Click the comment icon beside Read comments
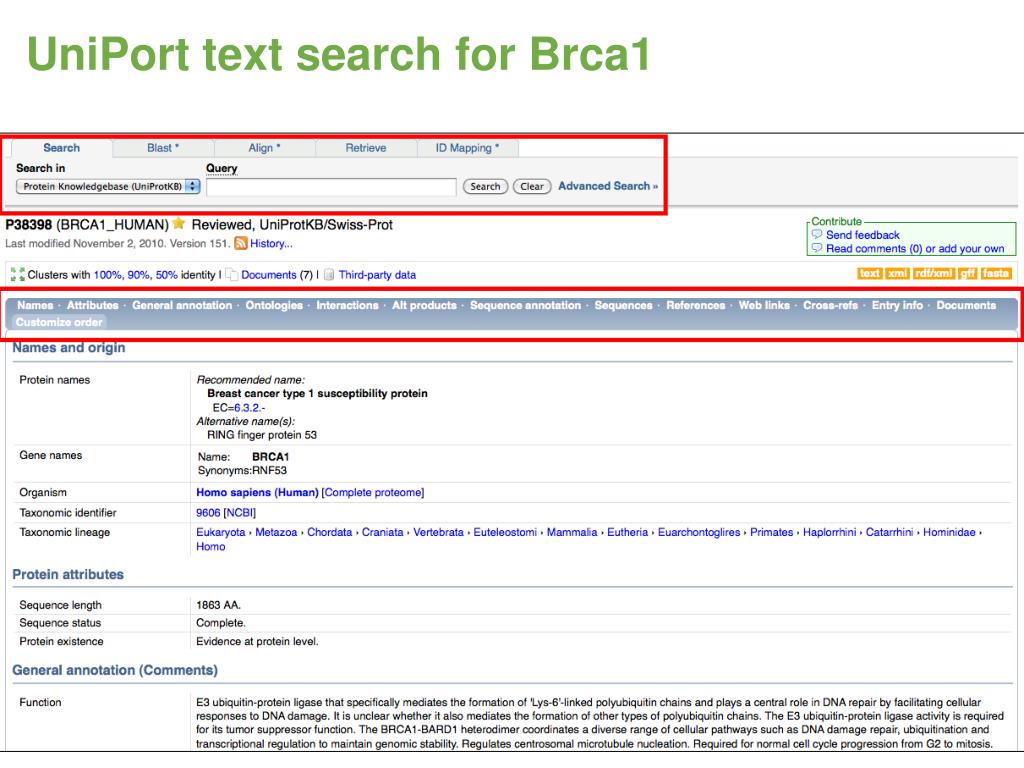The image size is (1024, 768). click(x=816, y=248)
